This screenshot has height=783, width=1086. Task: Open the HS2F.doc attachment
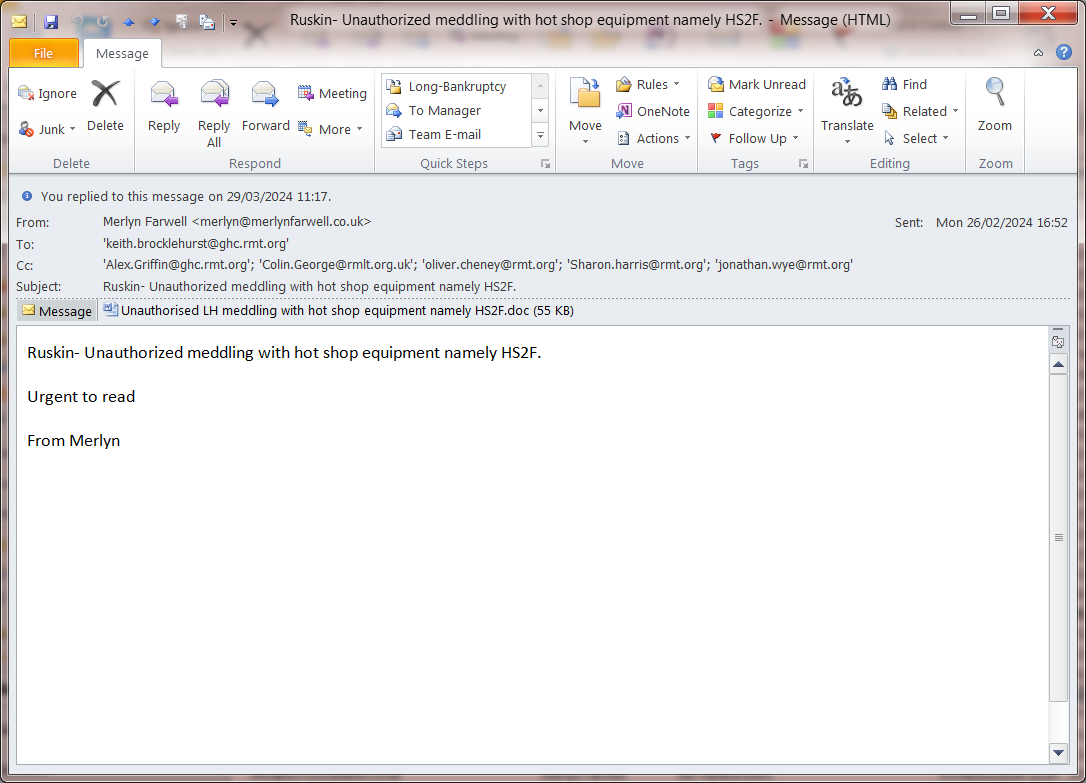pyautogui.click(x=339, y=311)
